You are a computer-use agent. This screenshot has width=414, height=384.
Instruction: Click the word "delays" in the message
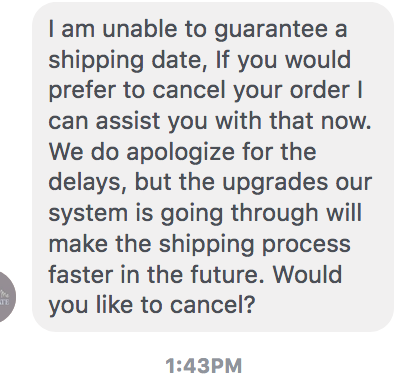pos(85,183)
